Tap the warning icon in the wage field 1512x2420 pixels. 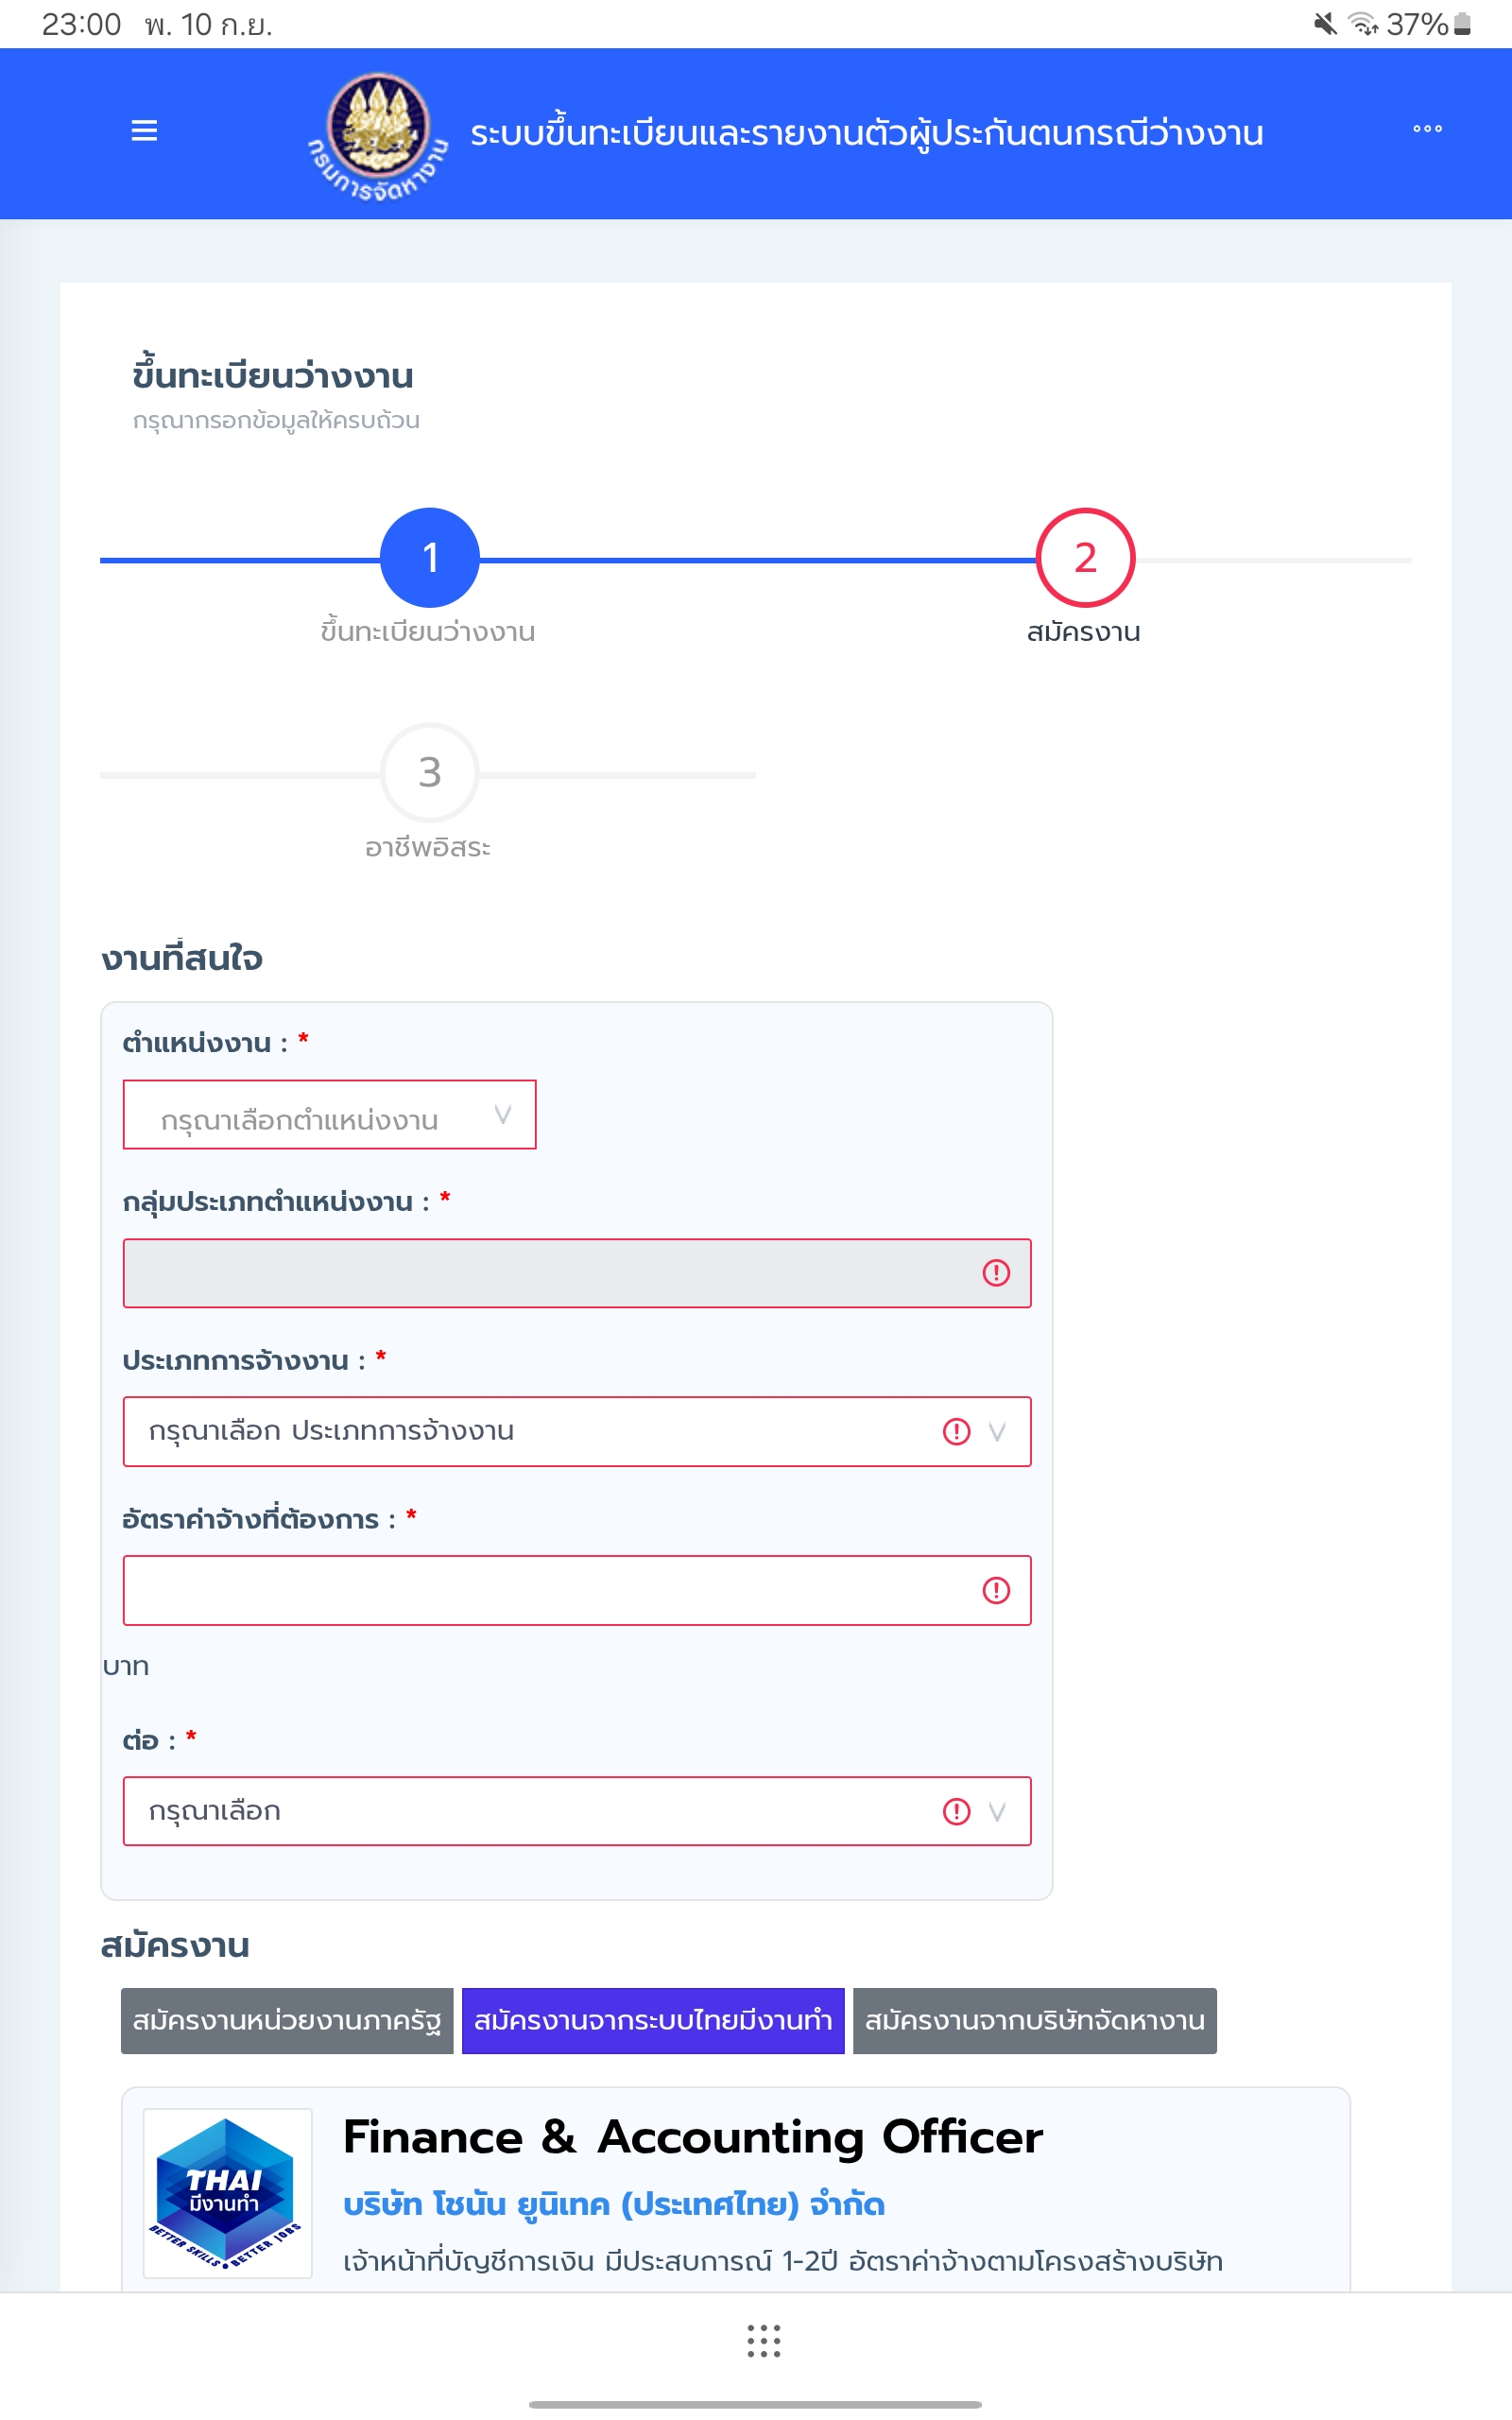point(996,1590)
